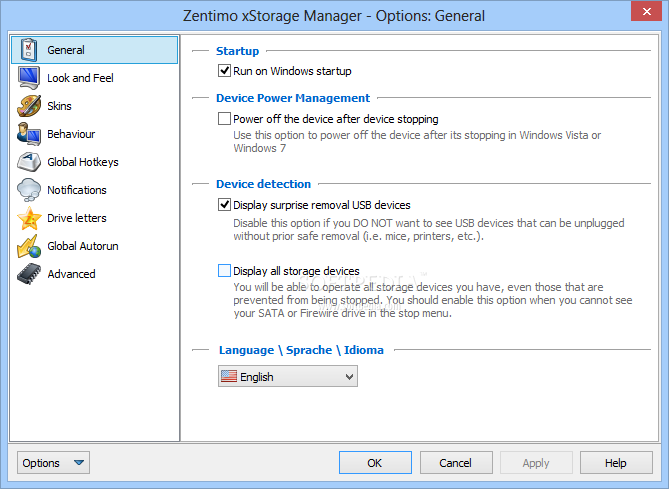Click the window title text
This screenshot has height=489, width=669.
[334, 16]
